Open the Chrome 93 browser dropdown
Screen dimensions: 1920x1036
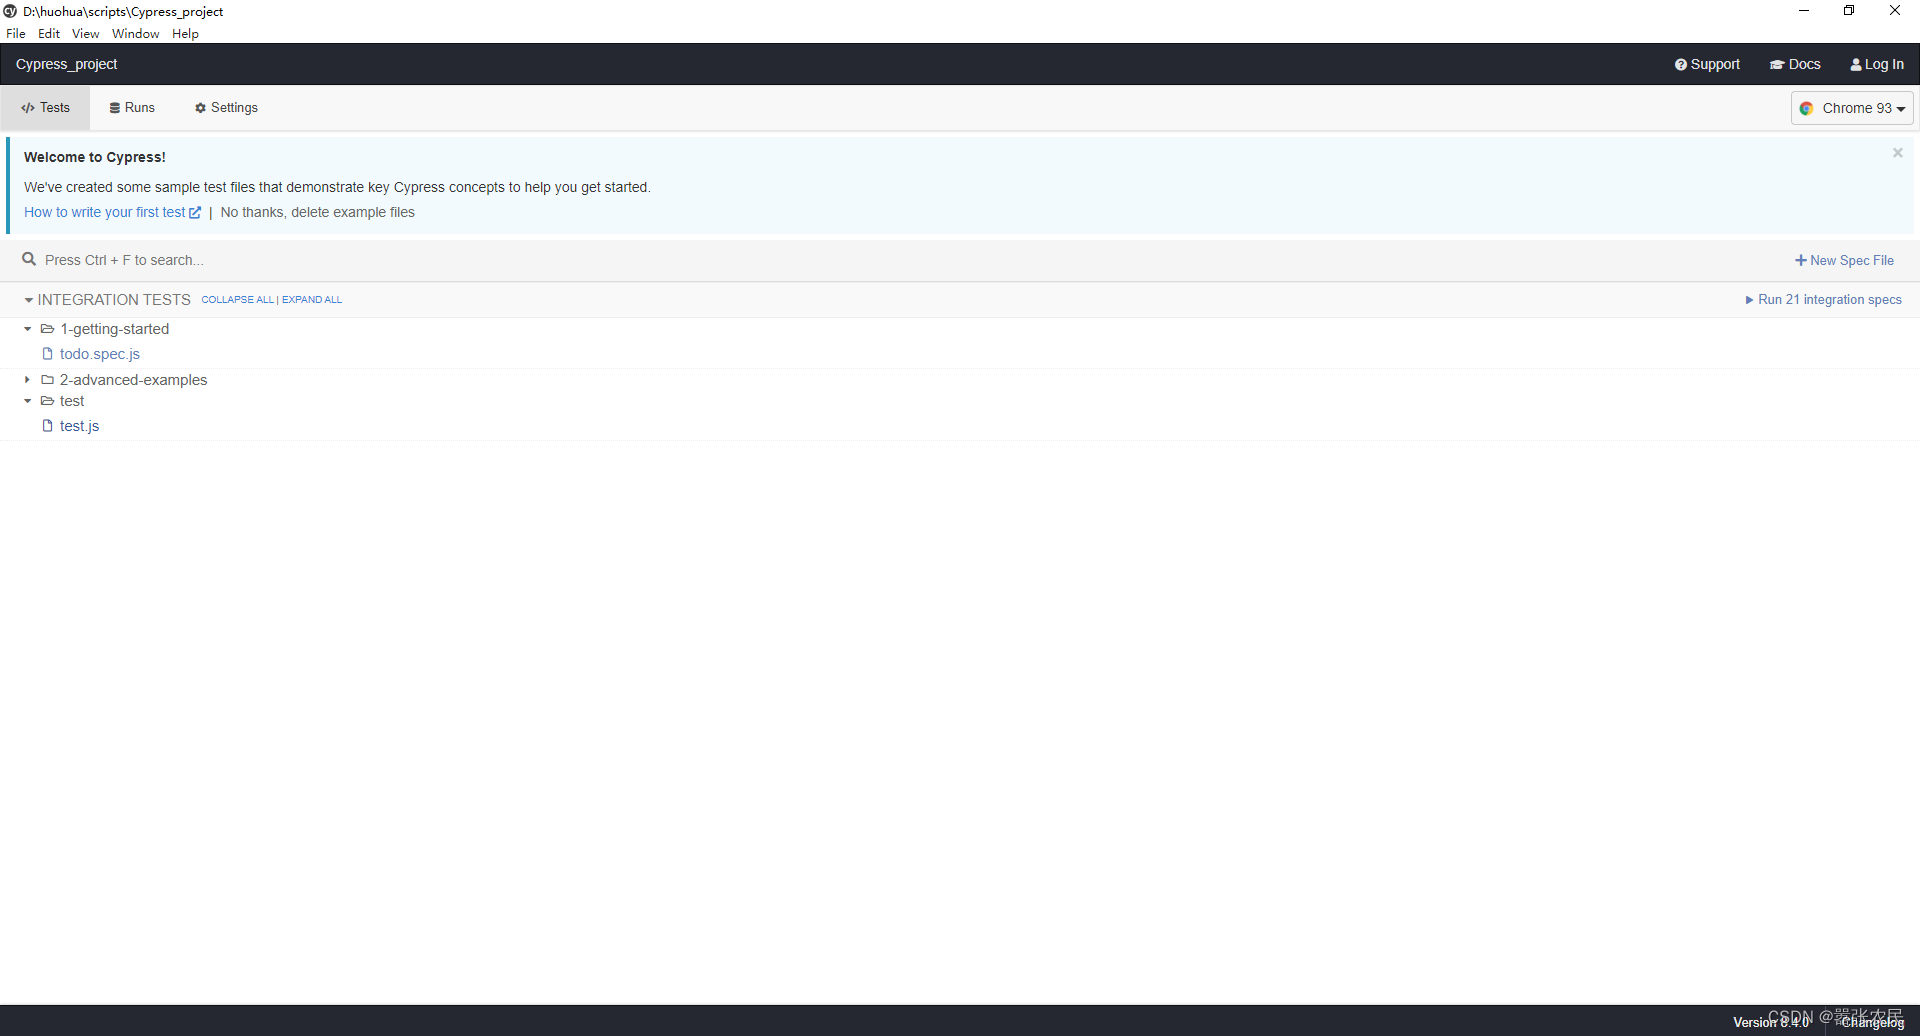(1852, 108)
